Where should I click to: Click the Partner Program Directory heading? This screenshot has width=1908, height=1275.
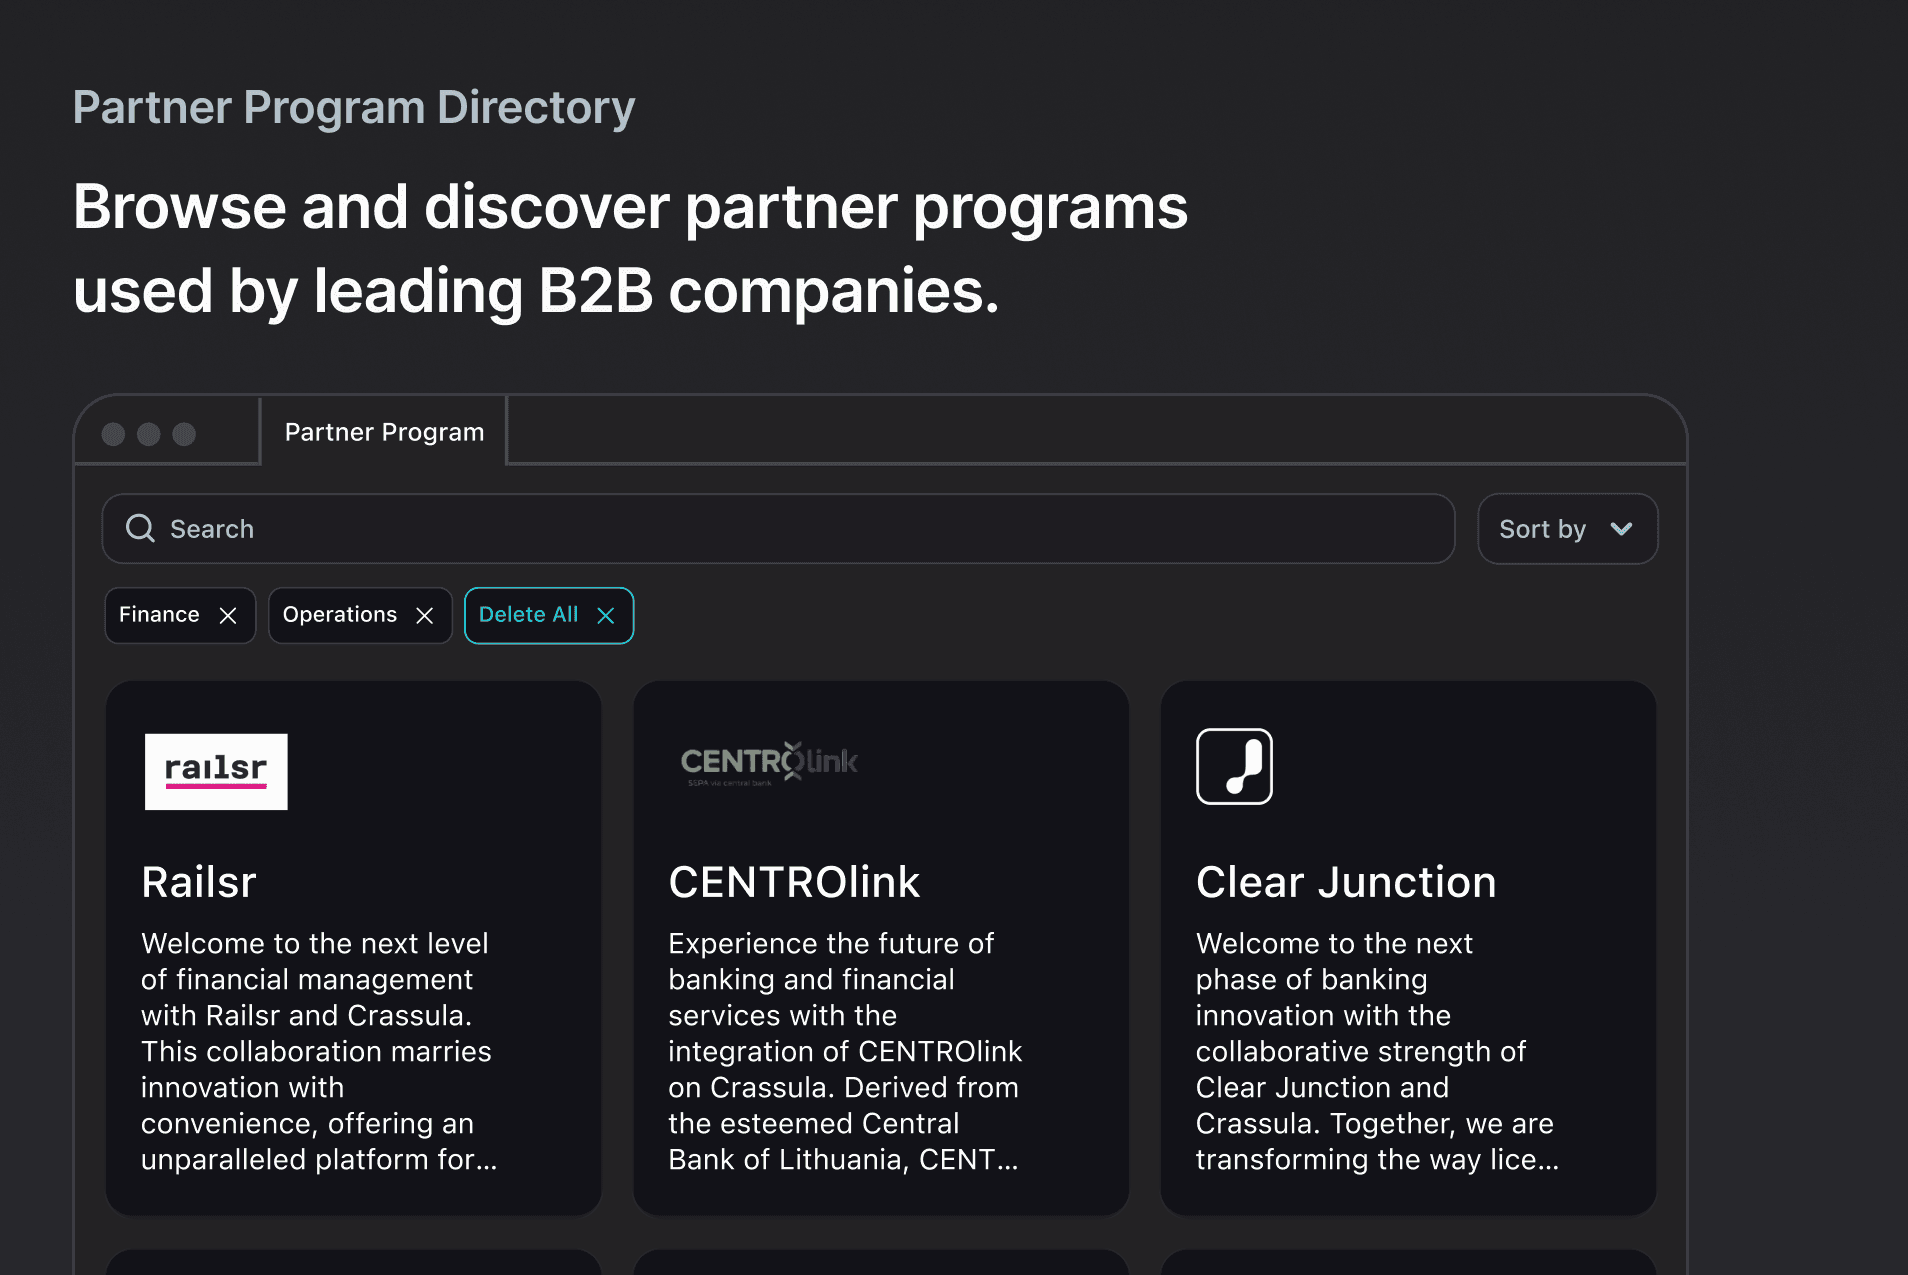click(x=354, y=107)
